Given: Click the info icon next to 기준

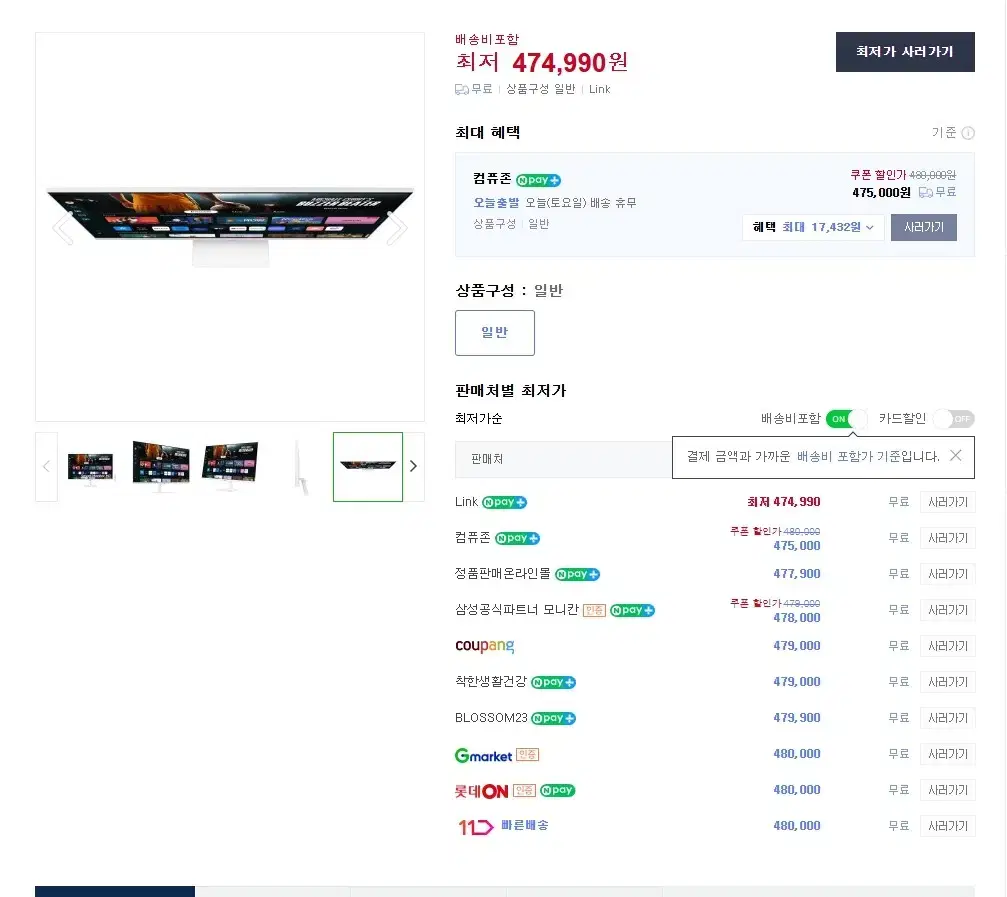Looking at the screenshot, I should pyautogui.click(x=968, y=133).
